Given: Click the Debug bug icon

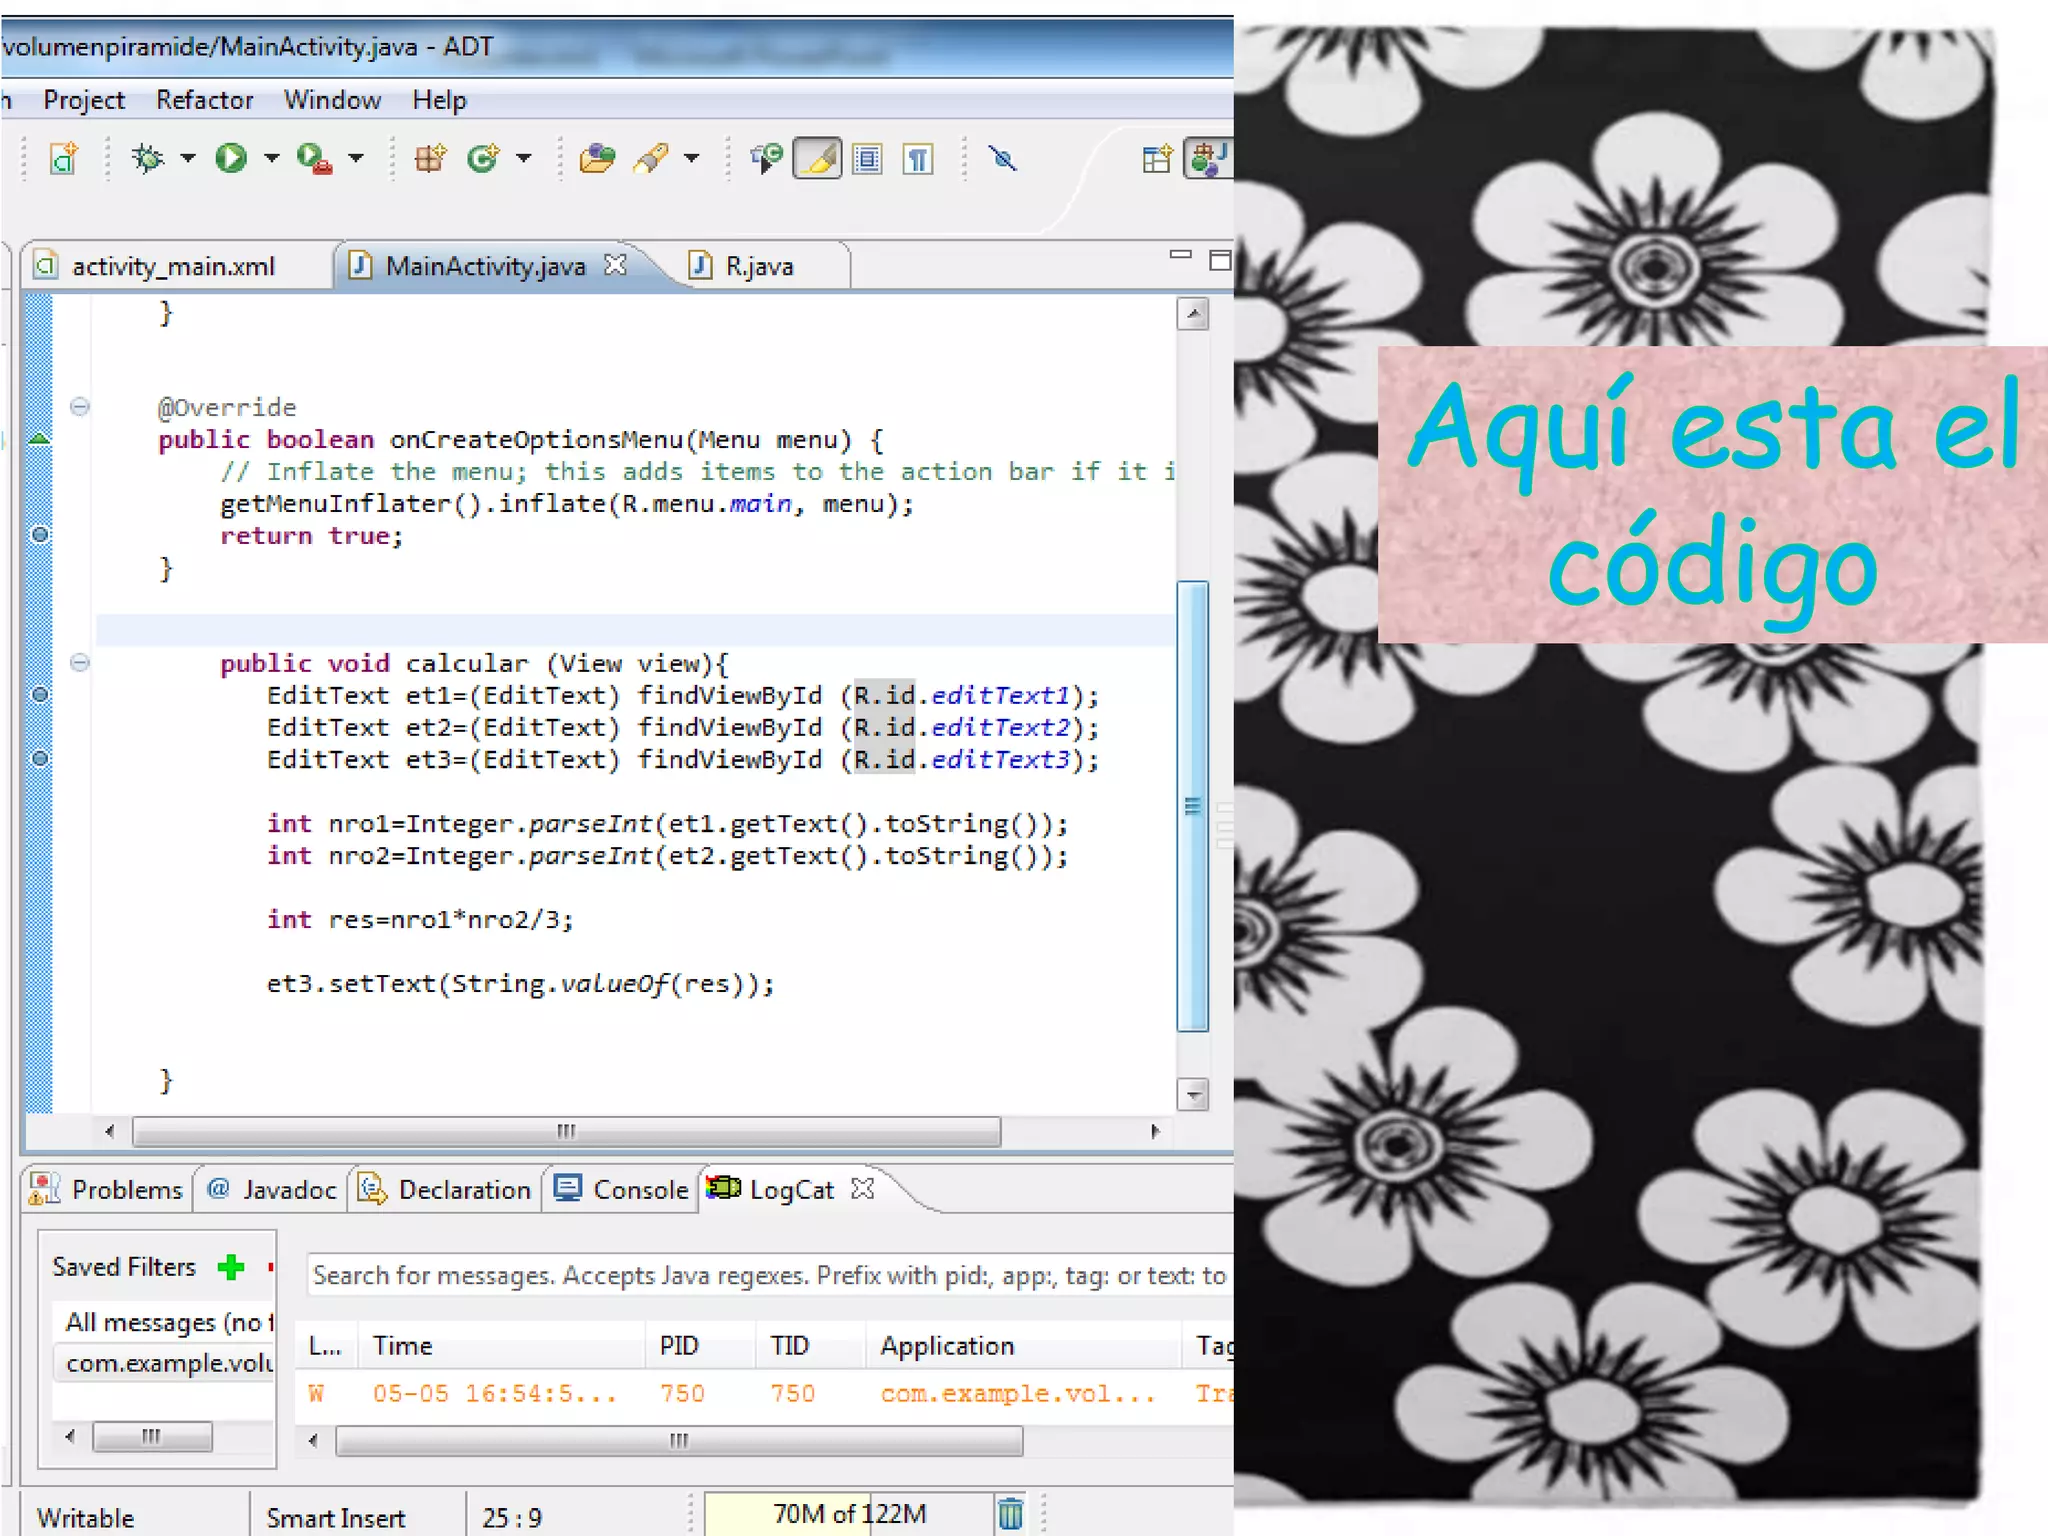Looking at the screenshot, I should 148,158.
